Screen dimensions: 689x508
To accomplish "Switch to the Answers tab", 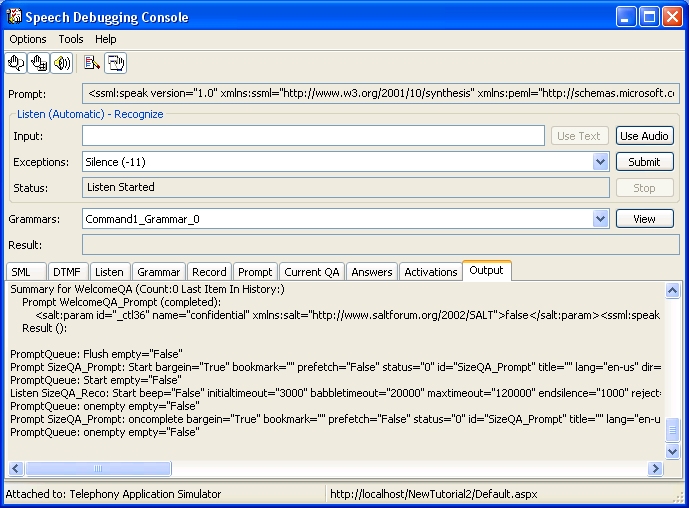I will 372,272.
